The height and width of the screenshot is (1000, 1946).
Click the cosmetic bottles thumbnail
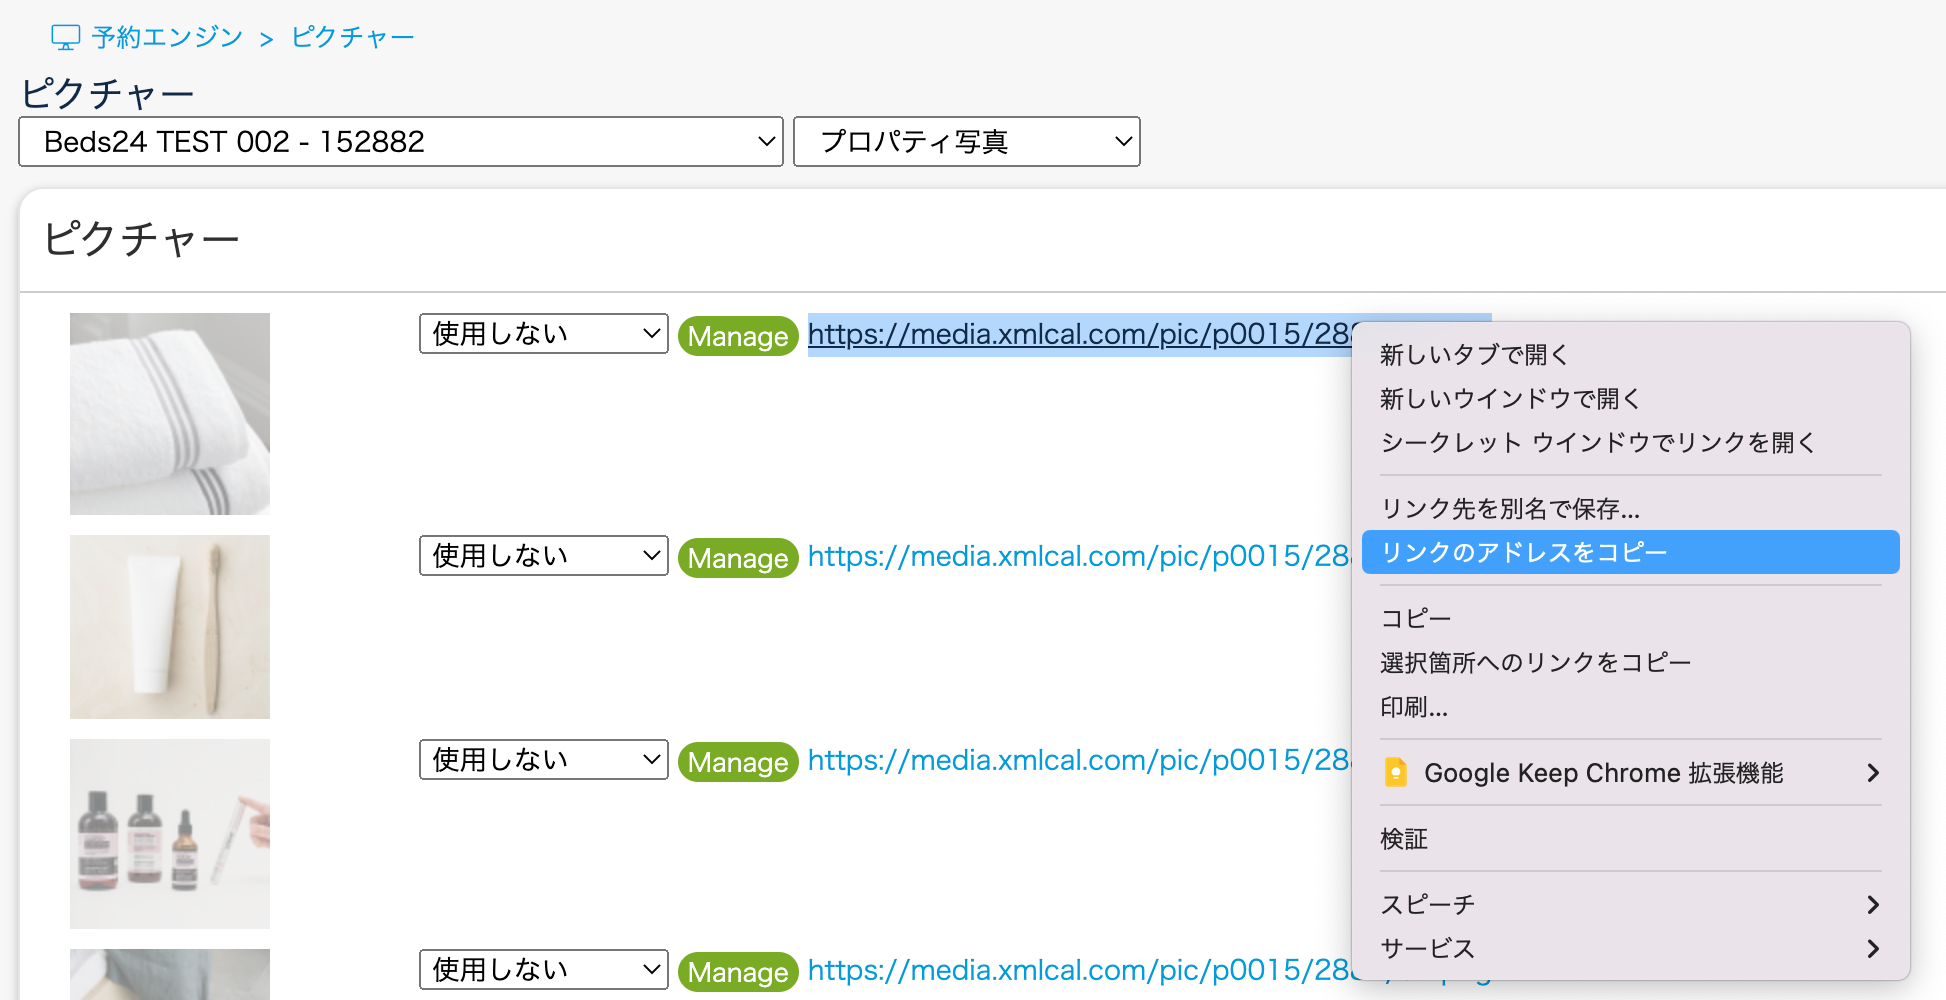click(x=170, y=834)
